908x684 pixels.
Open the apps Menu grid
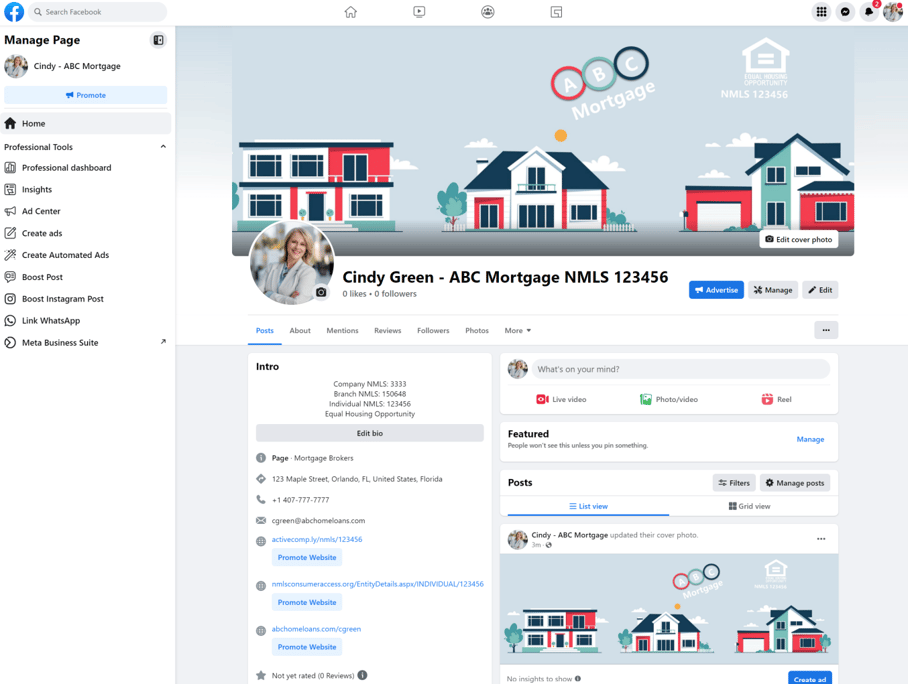[820, 11]
